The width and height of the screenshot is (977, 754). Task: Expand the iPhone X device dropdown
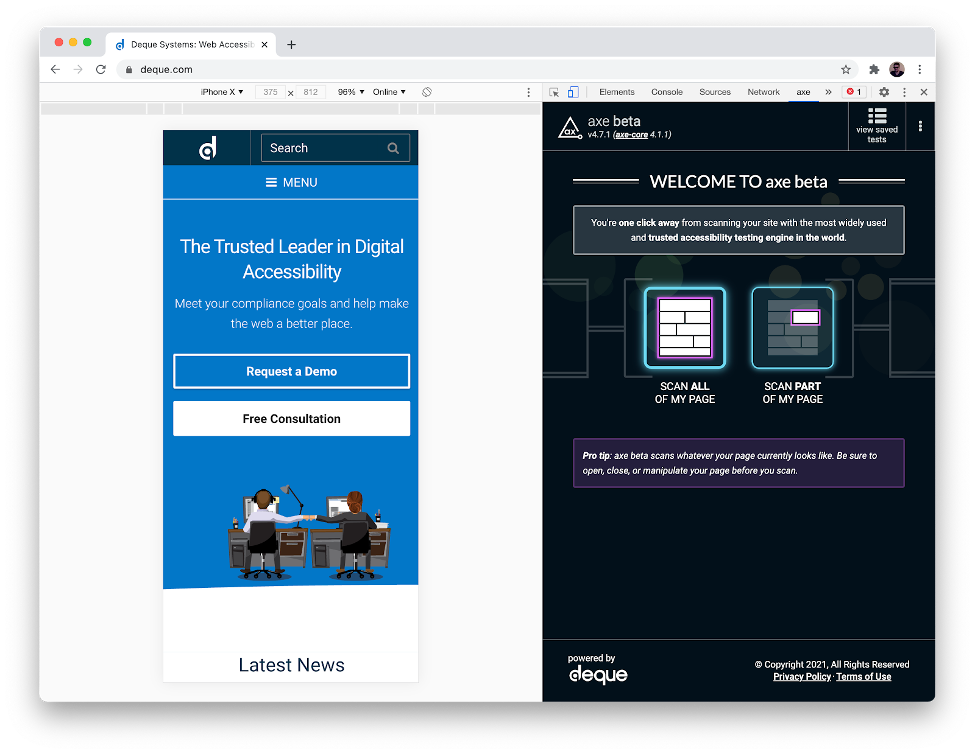click(x=222, y=92)
